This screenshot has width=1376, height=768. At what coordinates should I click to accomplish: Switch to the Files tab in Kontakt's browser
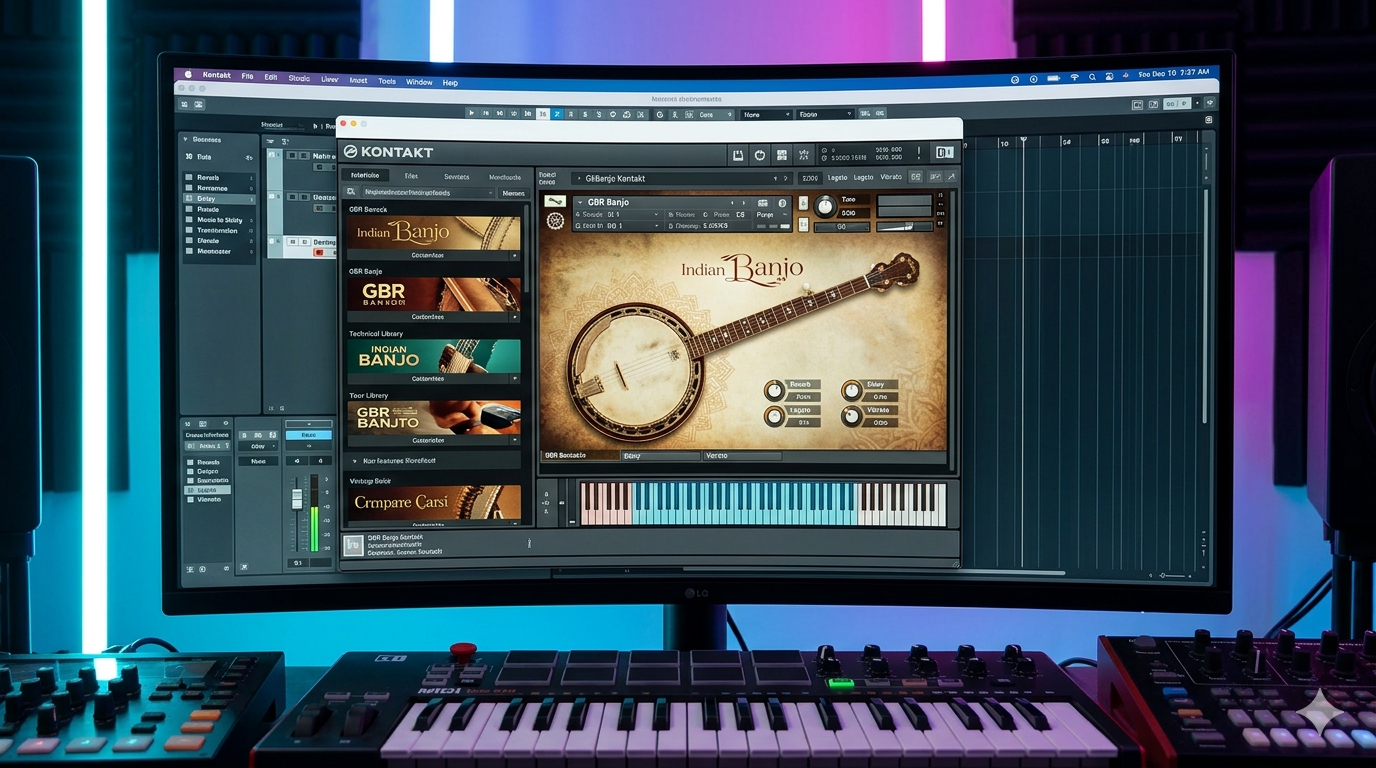[x=411, y=177]
